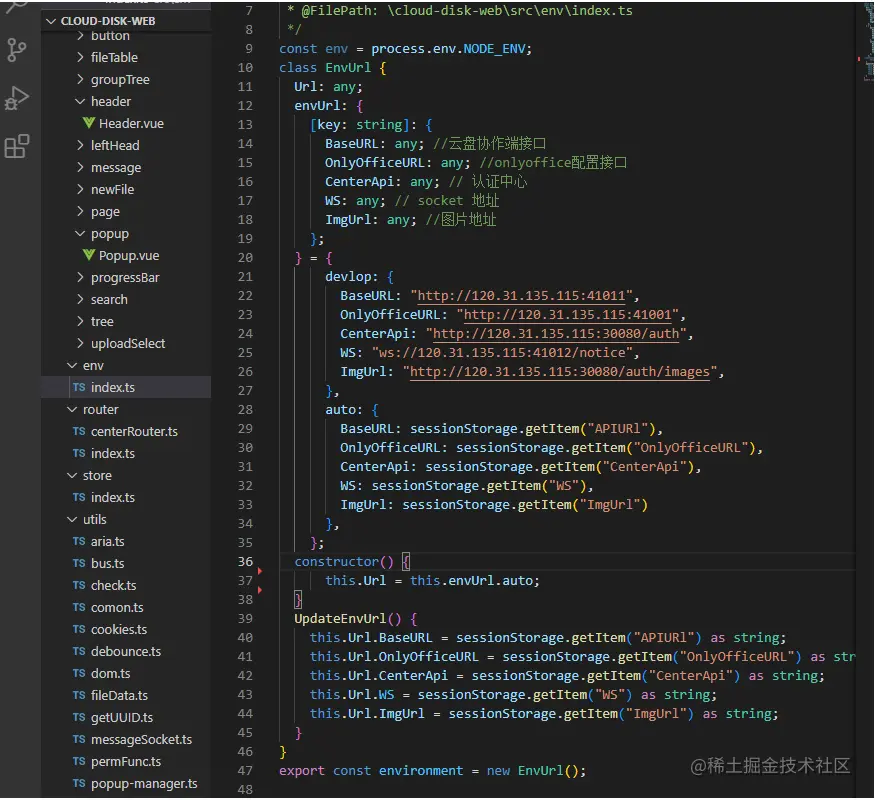Open centerRouter.ts file

134,432
